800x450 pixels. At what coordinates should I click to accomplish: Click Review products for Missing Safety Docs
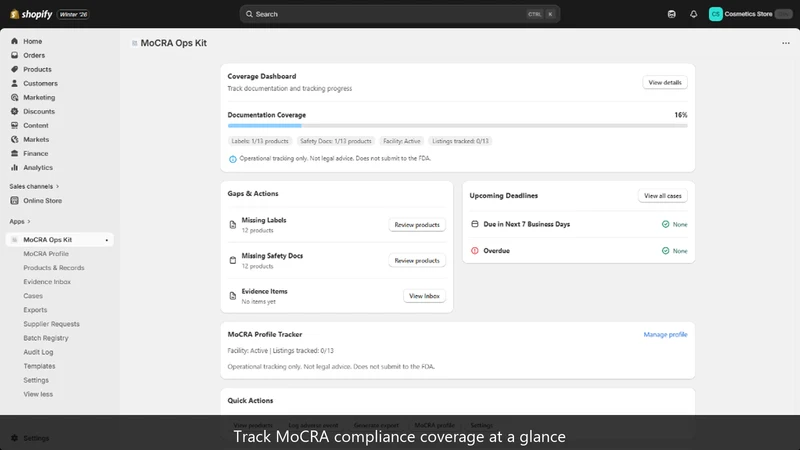pyautogui.click(x=417, y=261)
